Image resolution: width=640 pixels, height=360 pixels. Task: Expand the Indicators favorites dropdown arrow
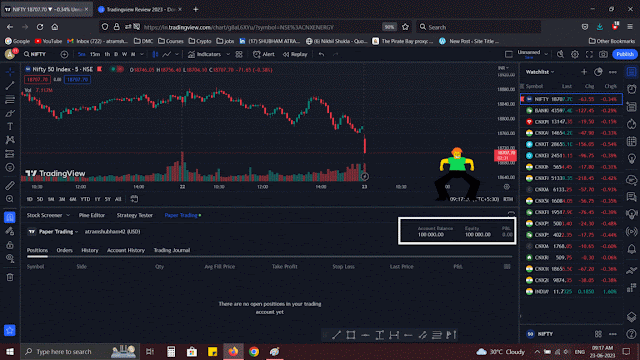point(228,54)
